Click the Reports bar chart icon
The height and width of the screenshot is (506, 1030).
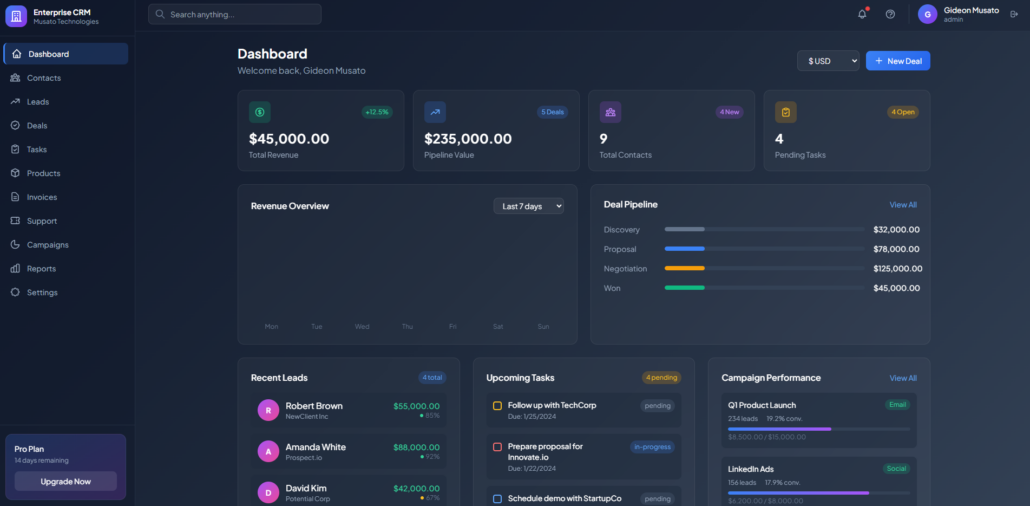(x=15, y=268)
